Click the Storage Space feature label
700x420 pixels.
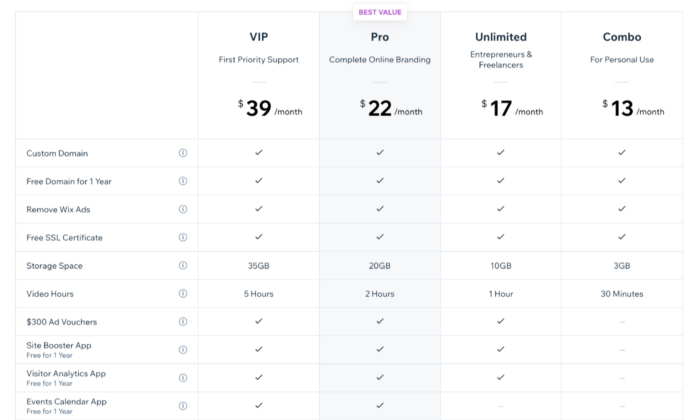[x=54, y=266]
